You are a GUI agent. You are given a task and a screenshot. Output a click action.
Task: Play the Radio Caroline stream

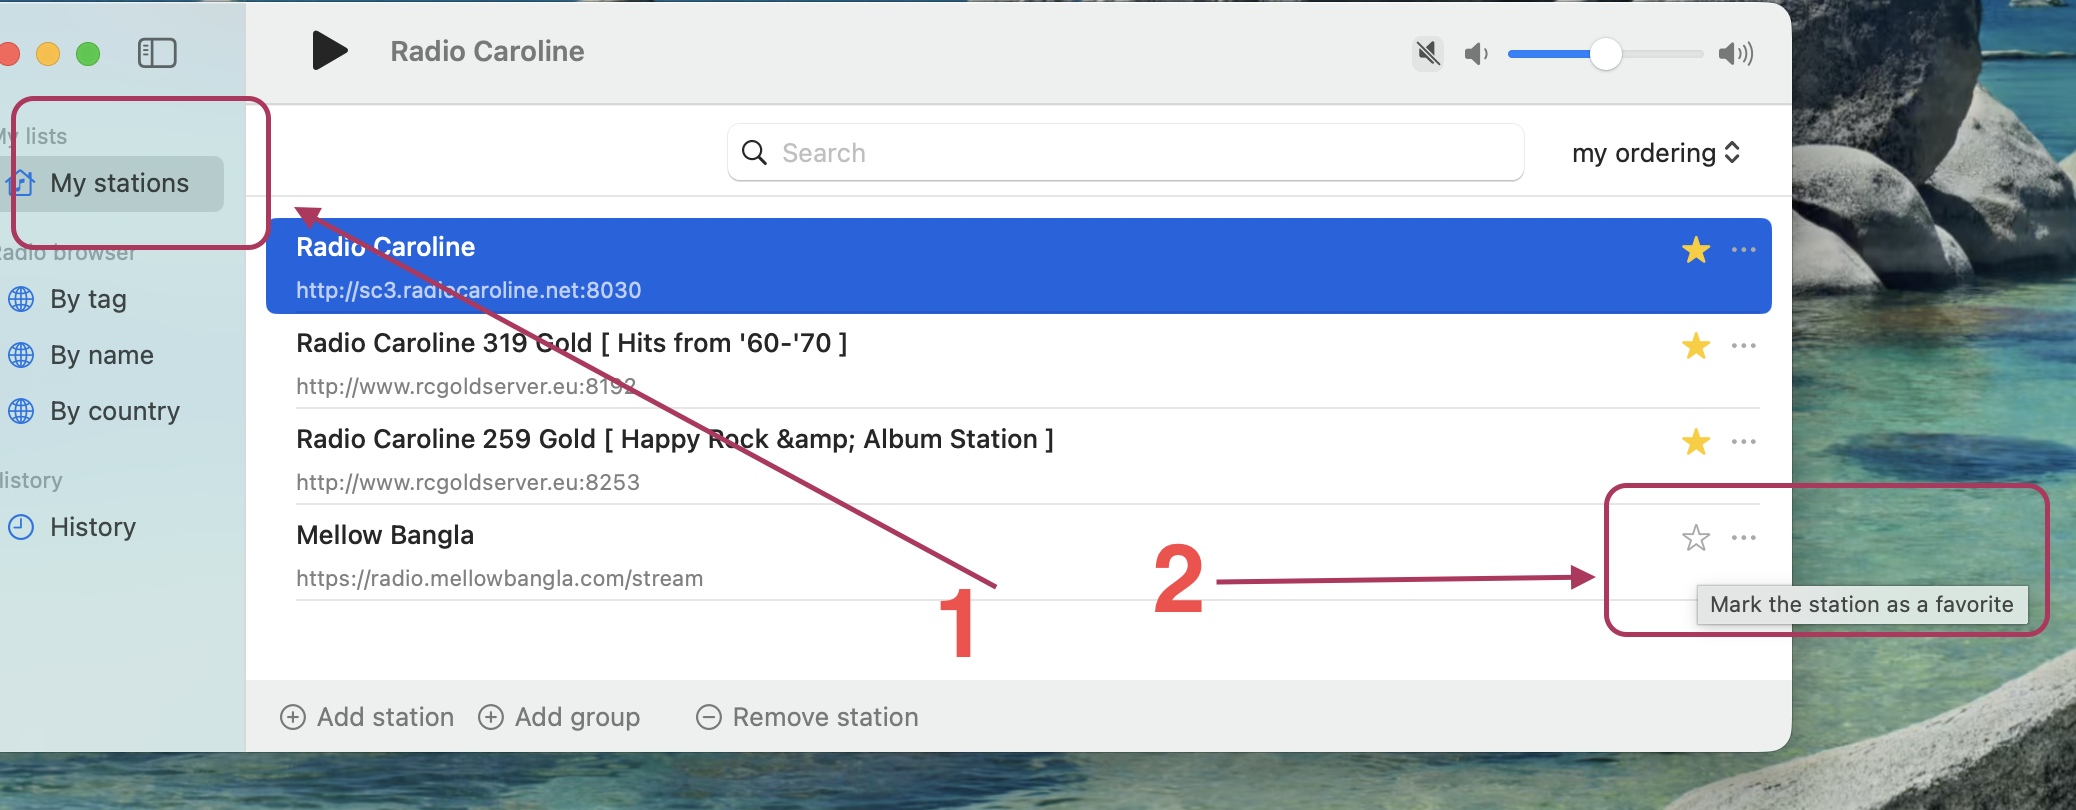[x=330, y=51]
